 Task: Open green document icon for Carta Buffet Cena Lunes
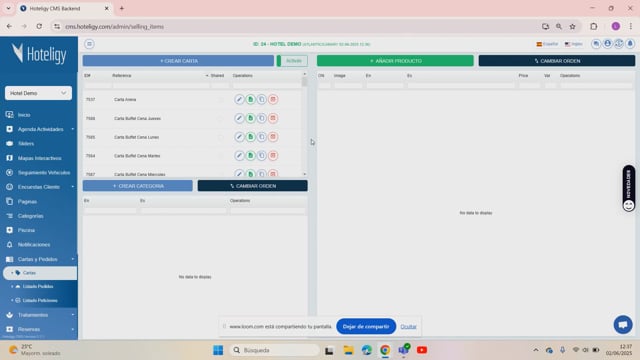251,137
